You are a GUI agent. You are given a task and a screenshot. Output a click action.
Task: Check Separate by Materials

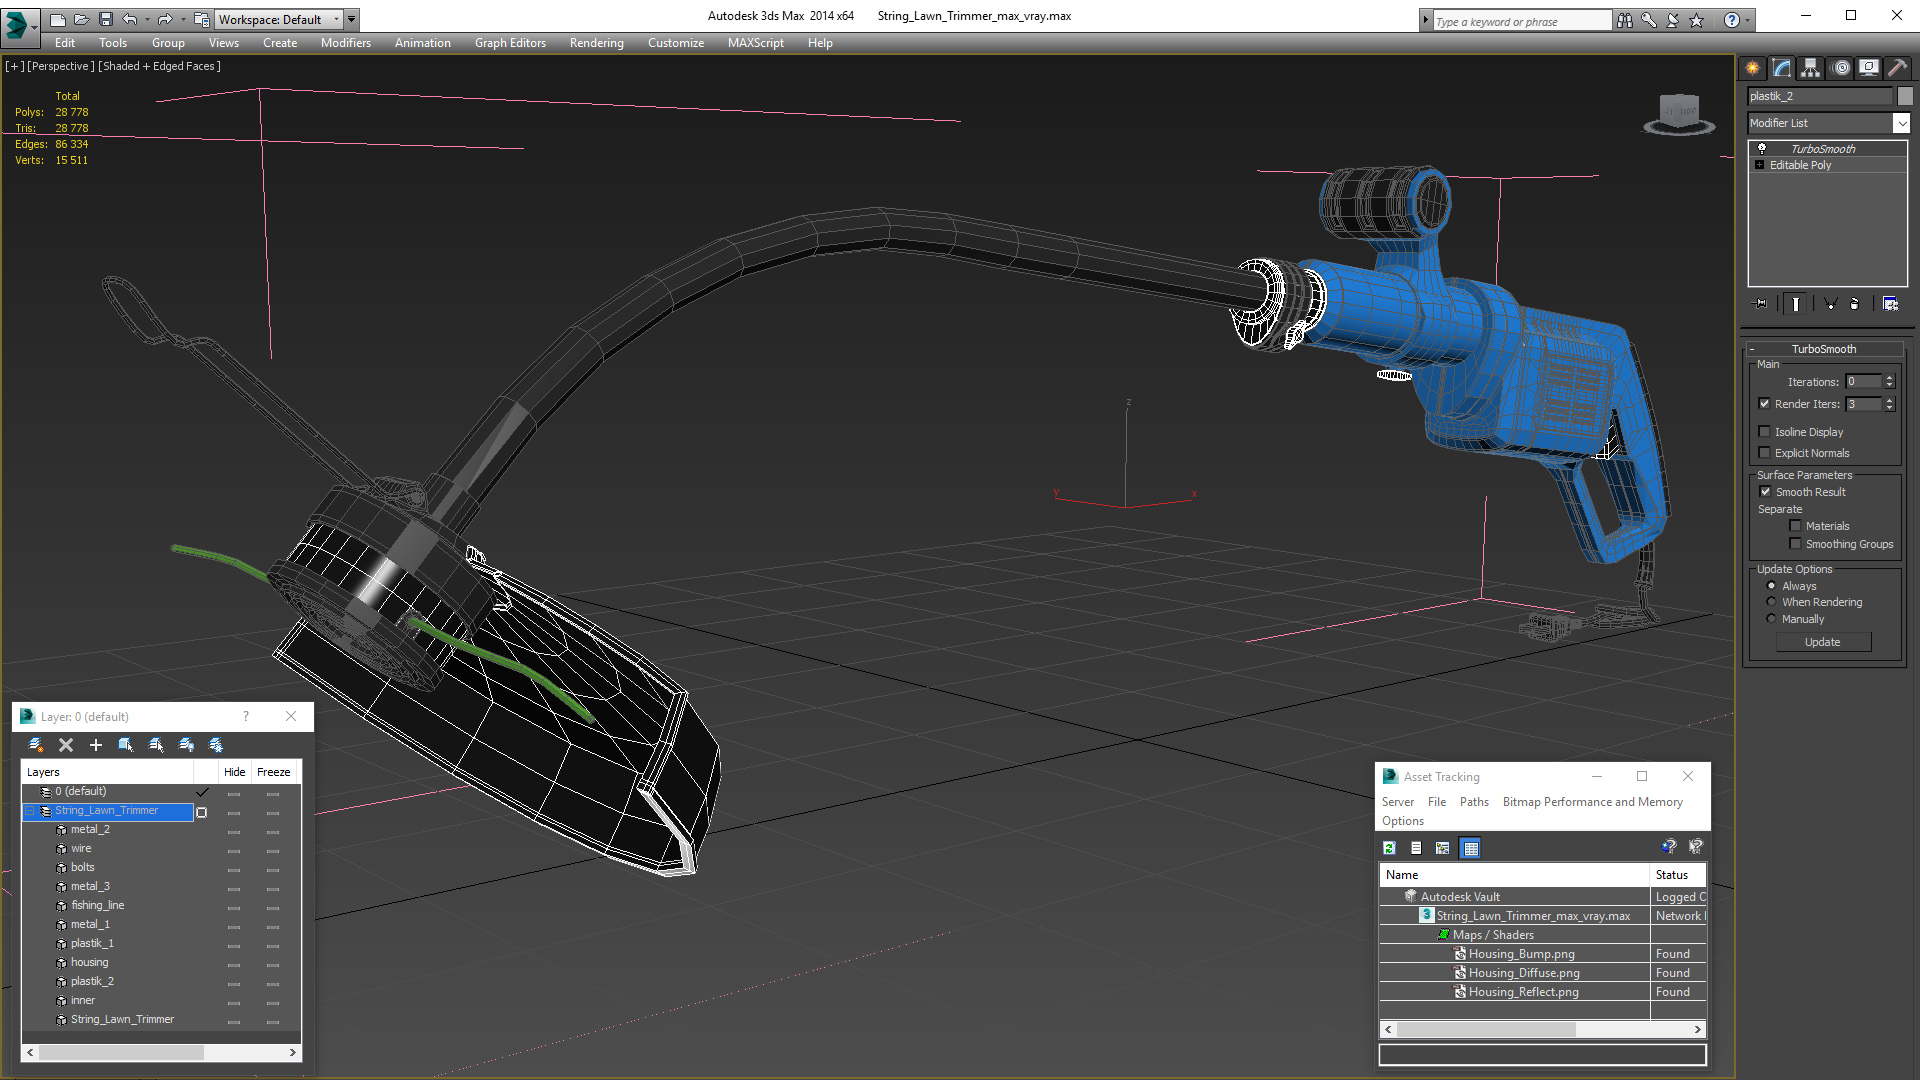pos(1795,526)
